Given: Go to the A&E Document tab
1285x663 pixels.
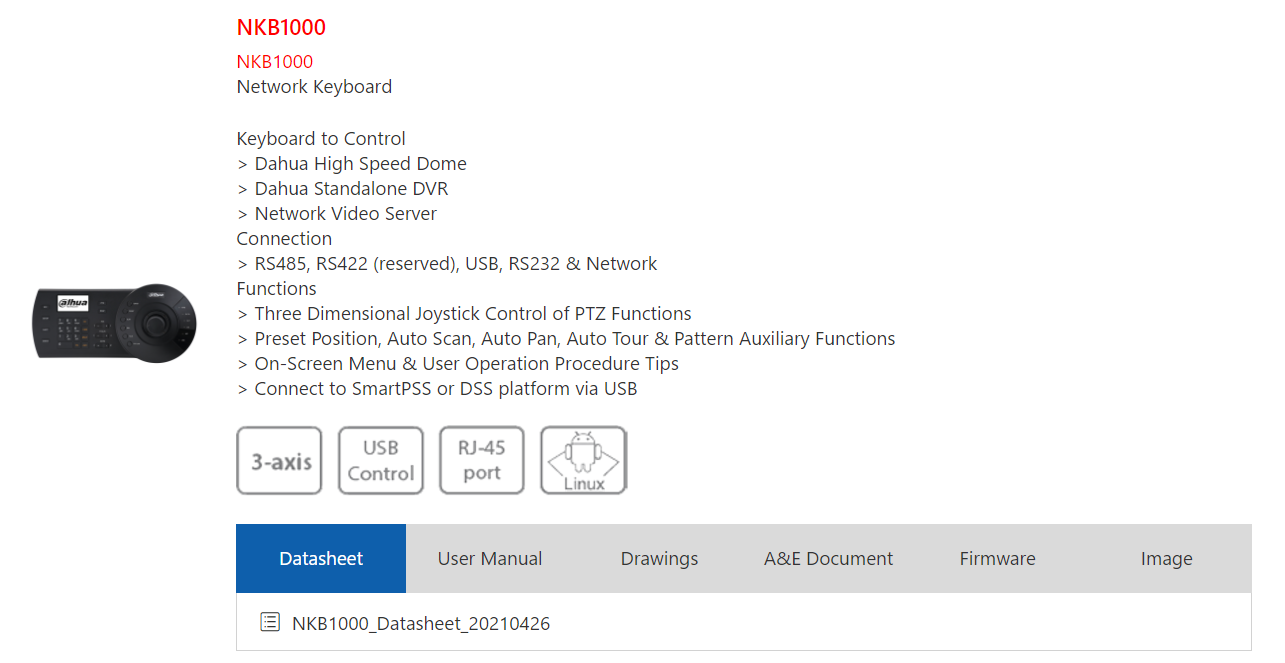Looking at the screenshot, I should tap(828, 559).
